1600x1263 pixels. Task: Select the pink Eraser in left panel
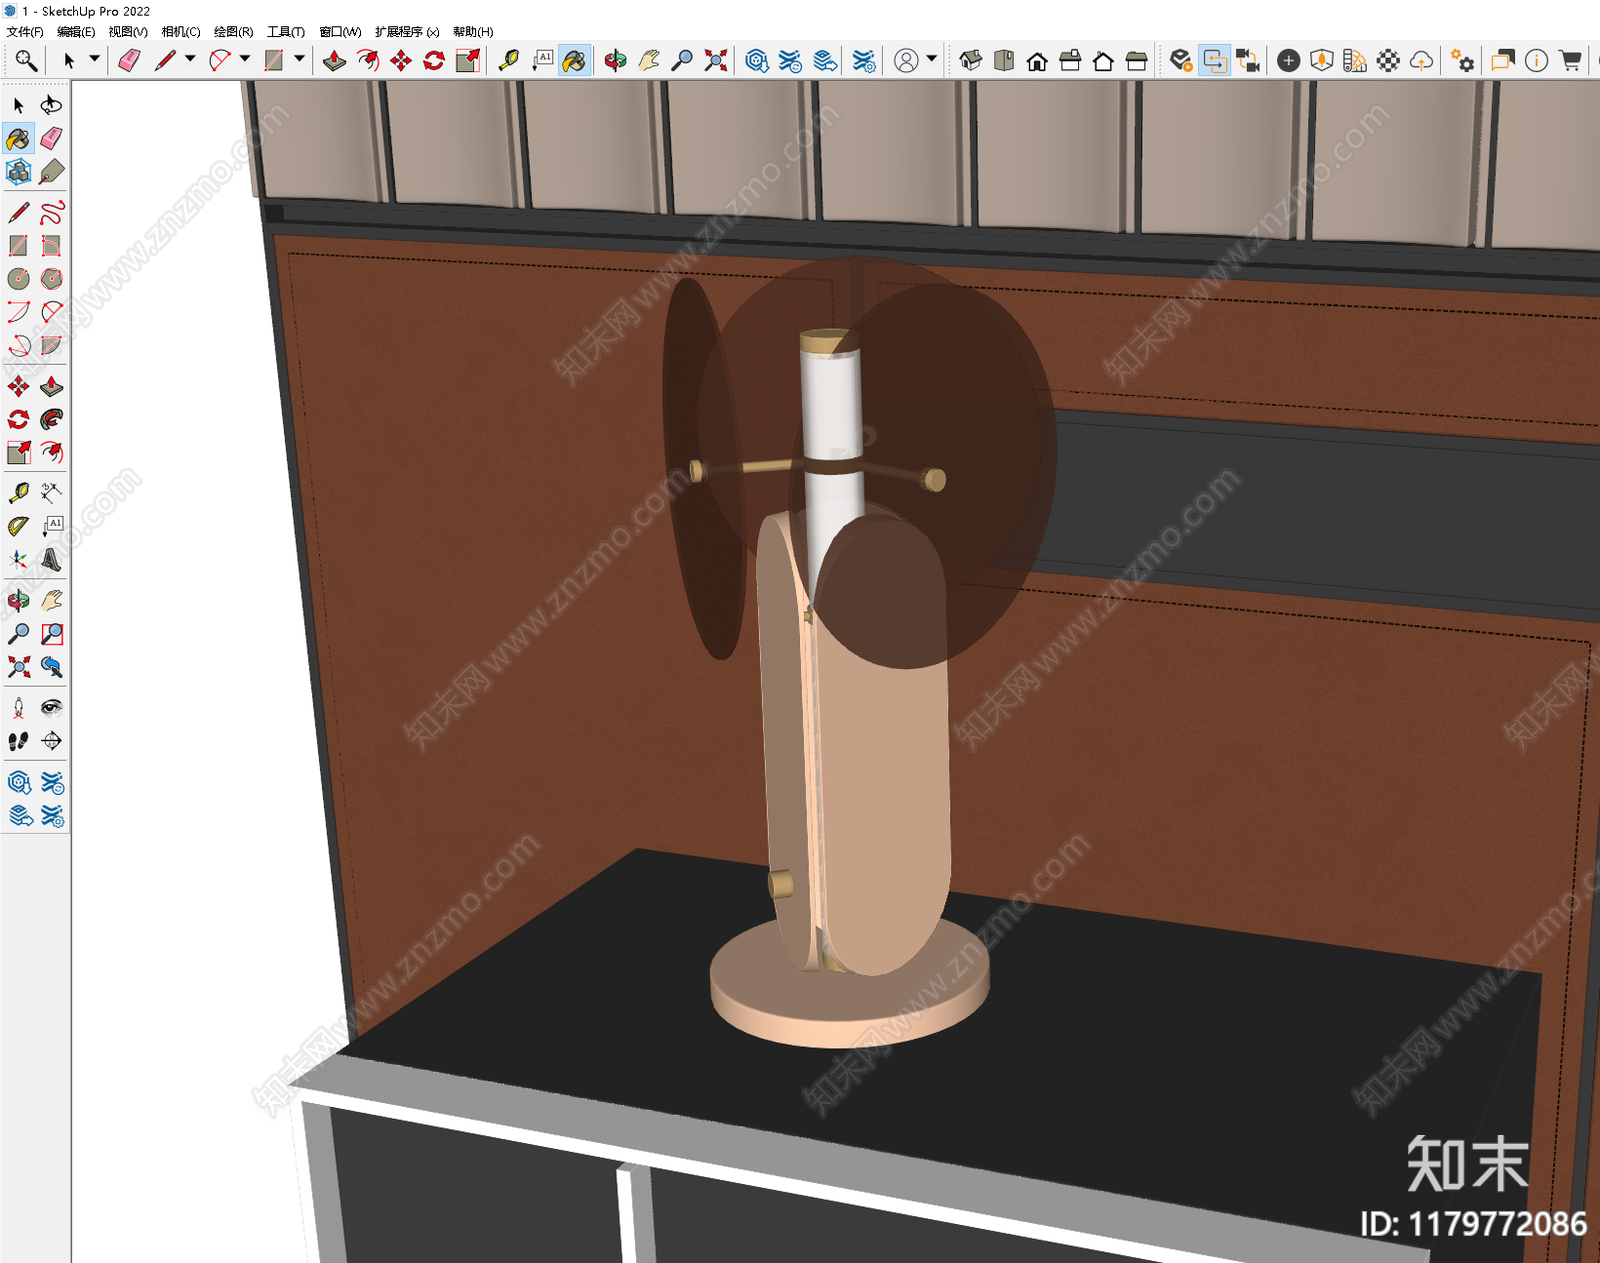pyautogui.click(x=52, y=138)
